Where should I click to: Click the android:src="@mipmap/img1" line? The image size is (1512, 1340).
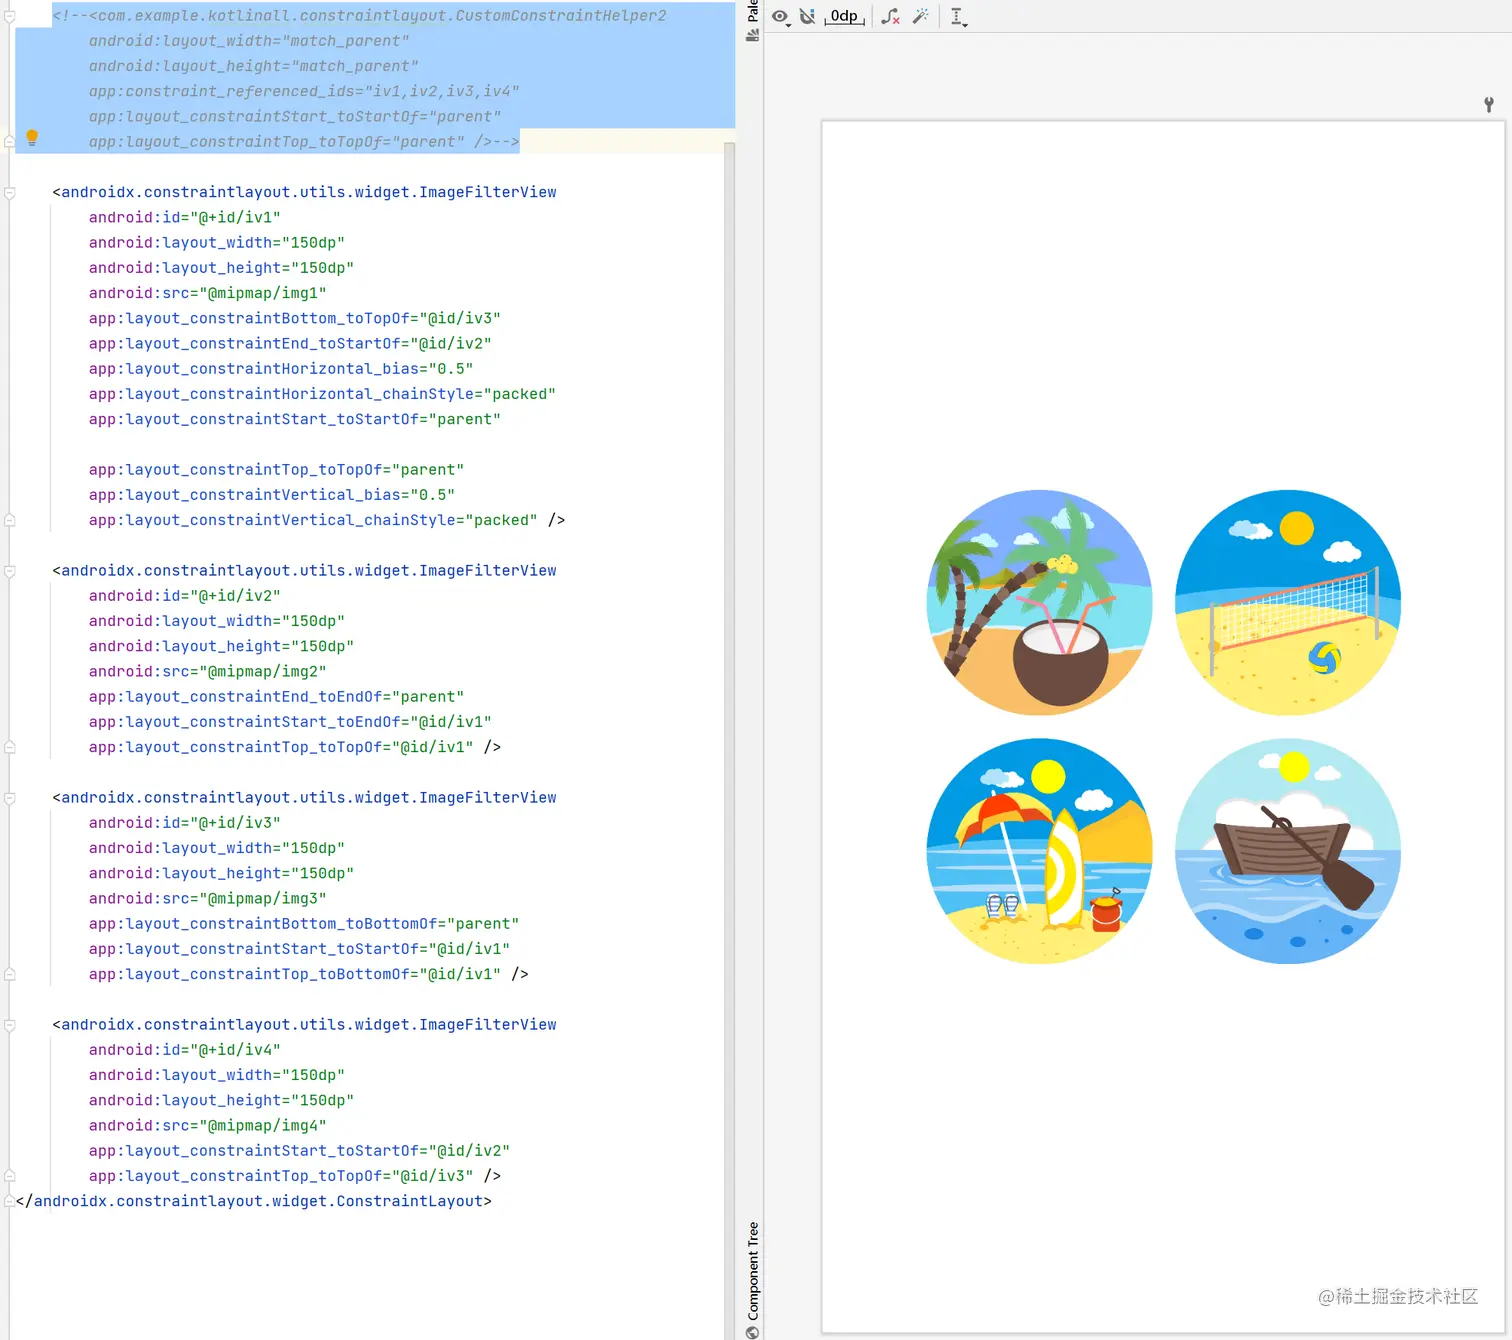(207, 293)
